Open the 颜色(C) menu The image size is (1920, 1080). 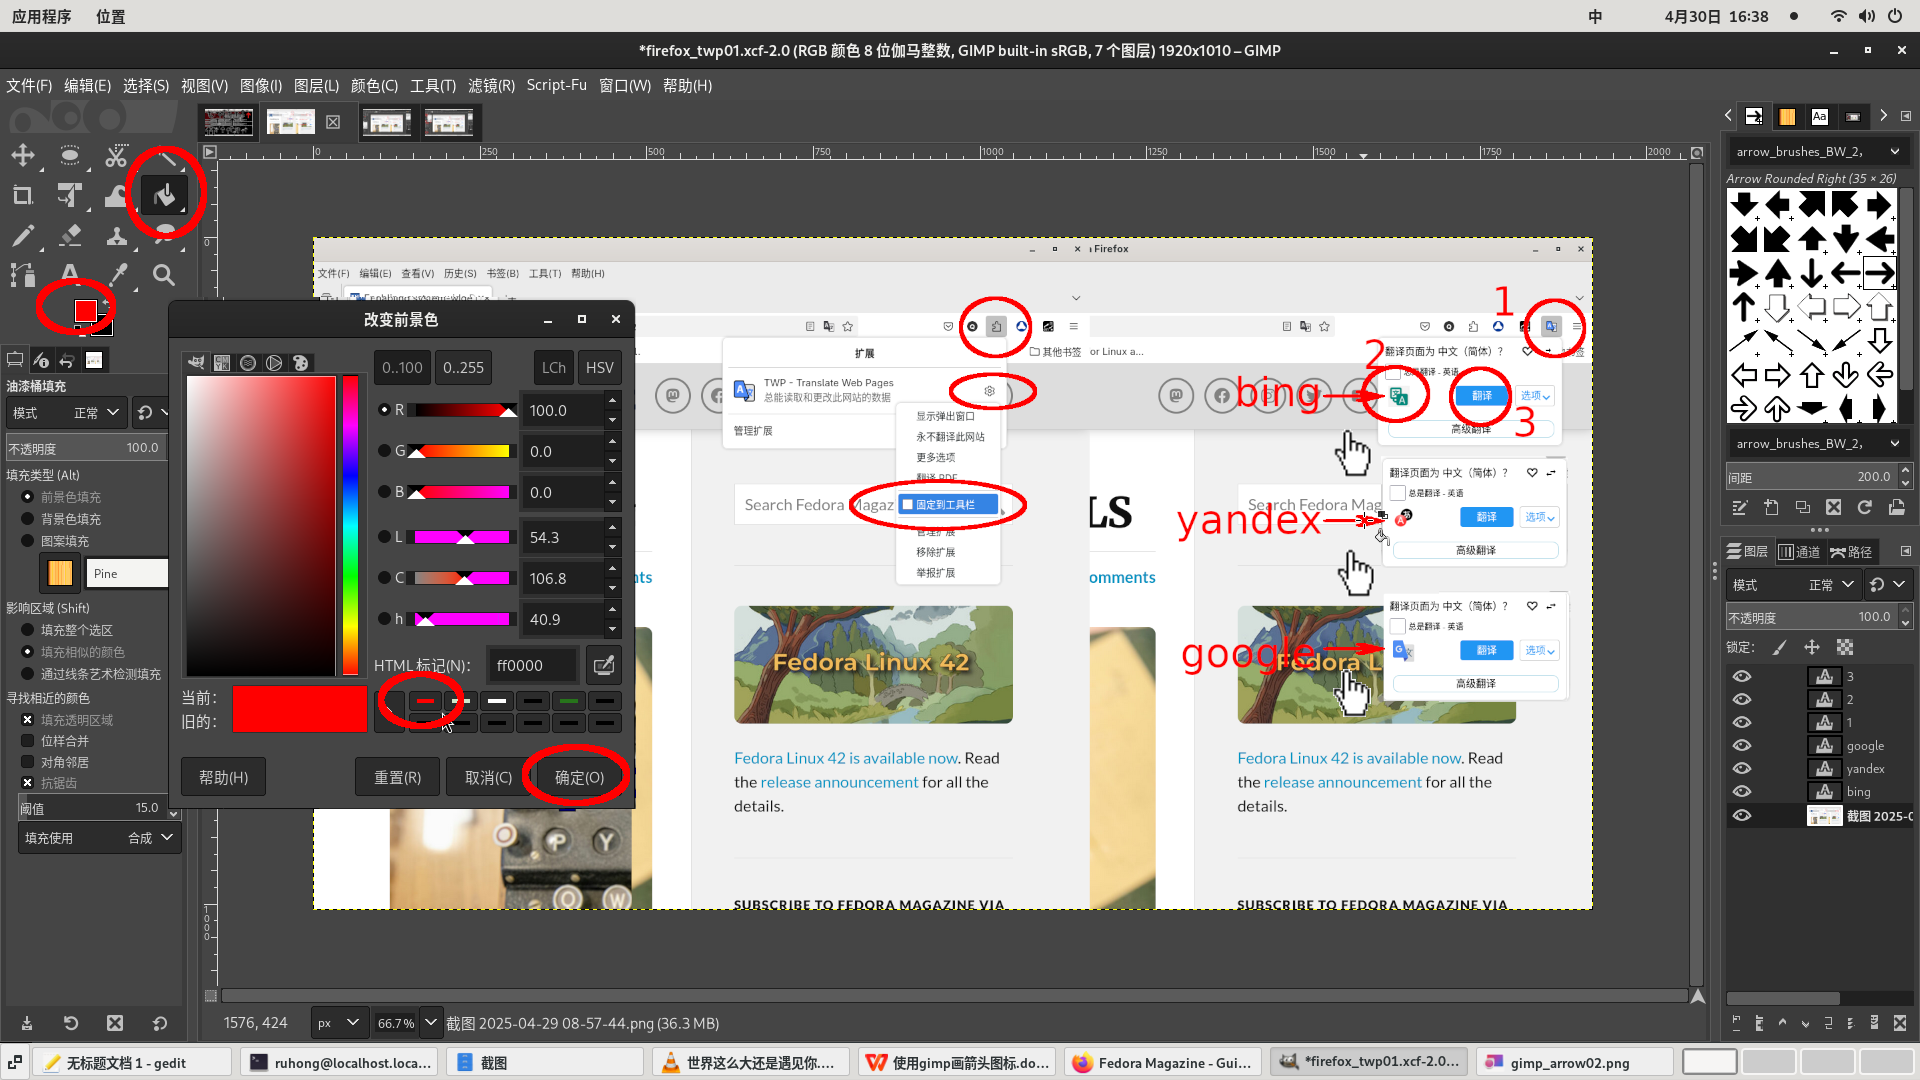pos(374,86)
